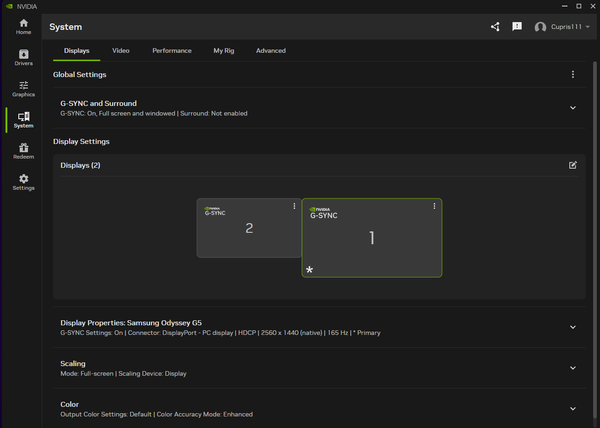Open the Cupris111 account dropdown
Image resolution: width=600 pixels, height=428 pixels.
click(x=562, y=27)
